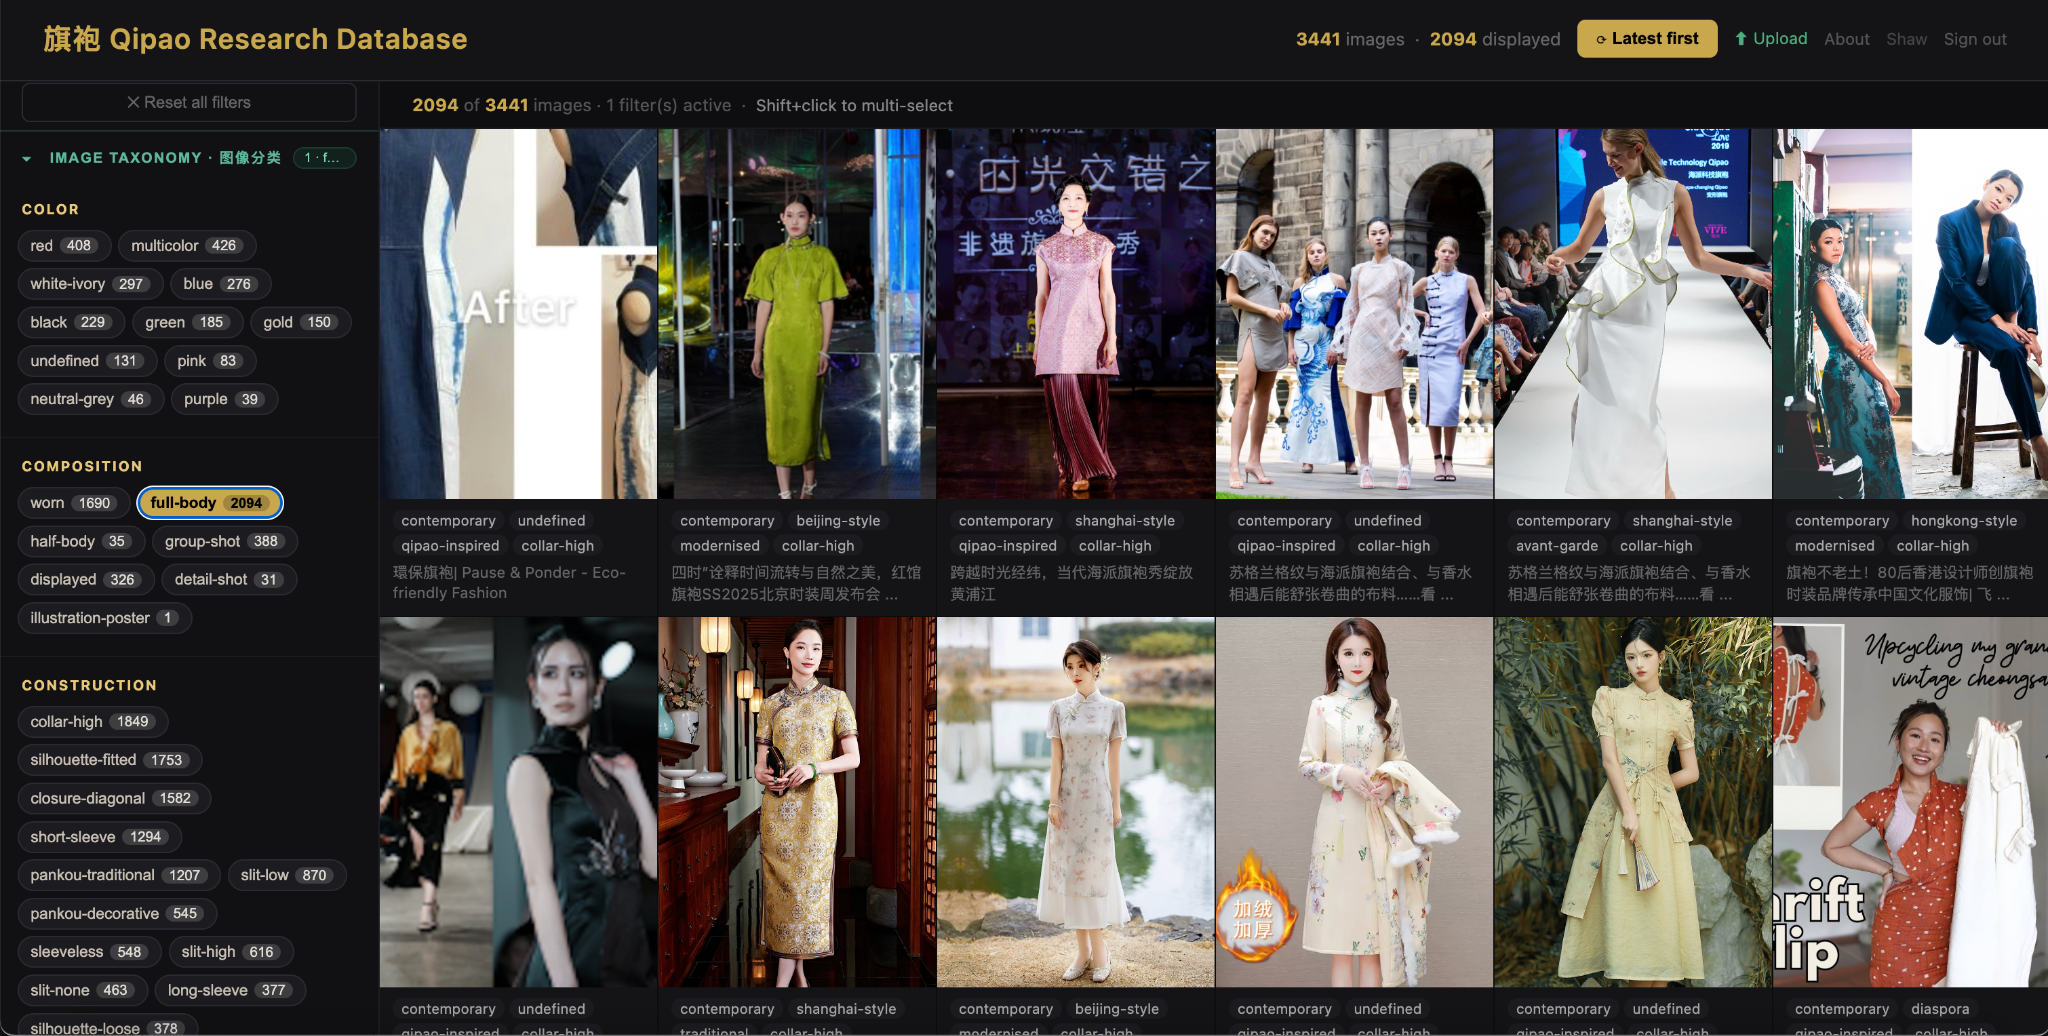The height and width of the screenshot is (1036, 2048).
Task: Filter by closure-diagonal construction
Action: [114, 798]
